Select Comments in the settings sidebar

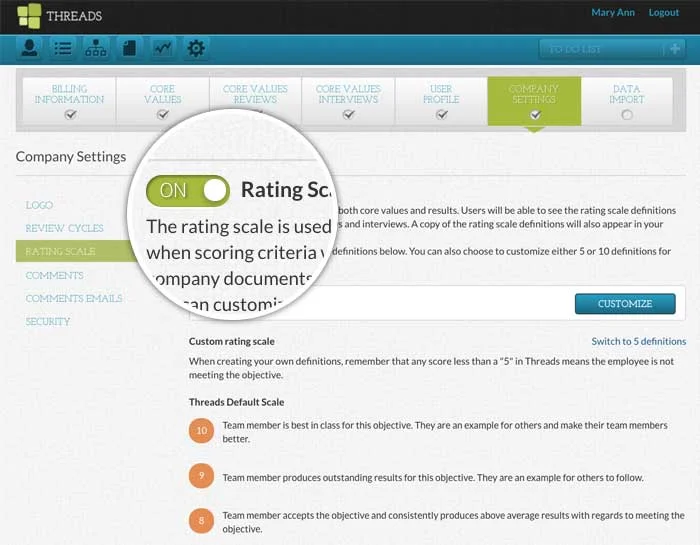coord(54,275)
